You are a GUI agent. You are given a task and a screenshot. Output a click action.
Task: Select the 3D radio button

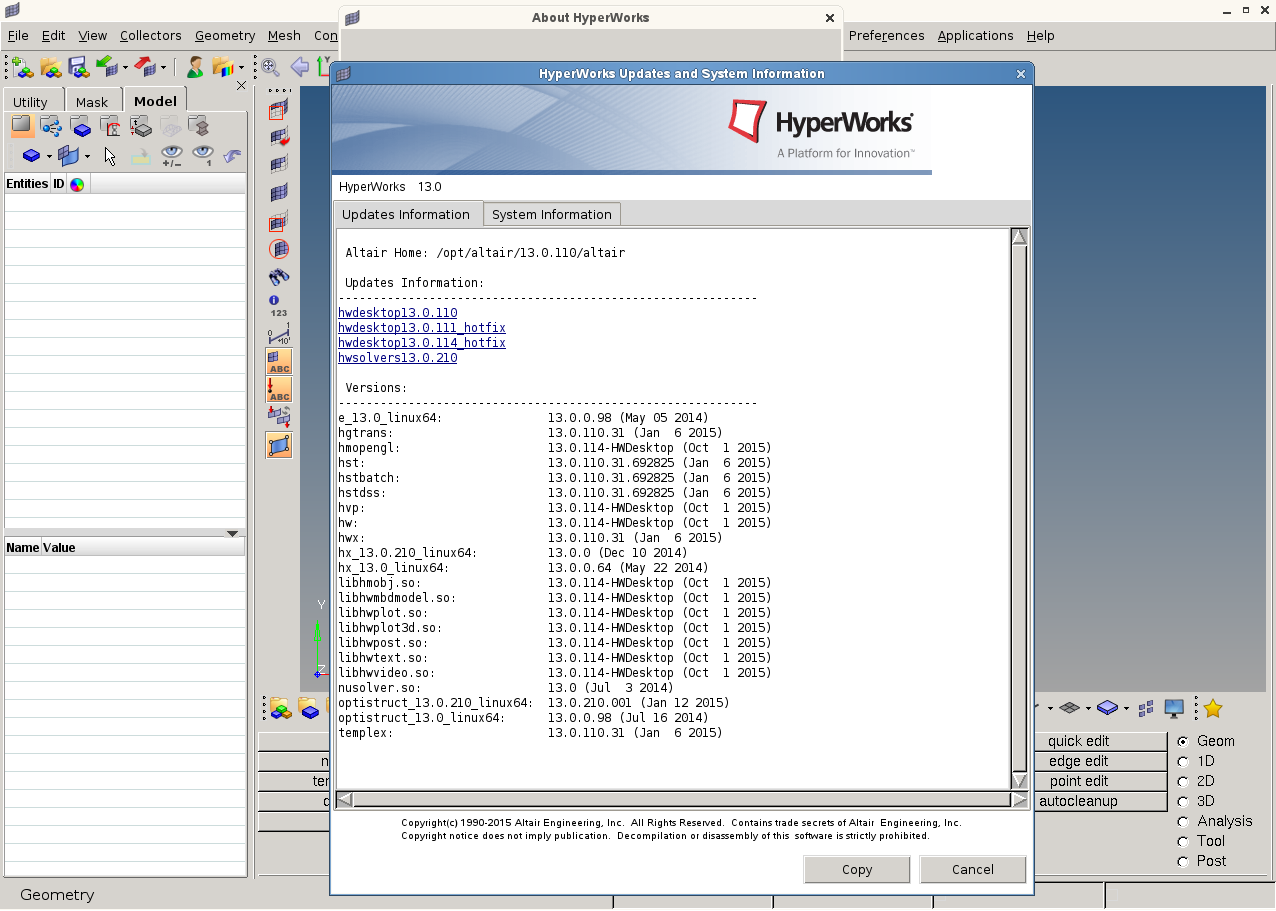coord(1183,801)
